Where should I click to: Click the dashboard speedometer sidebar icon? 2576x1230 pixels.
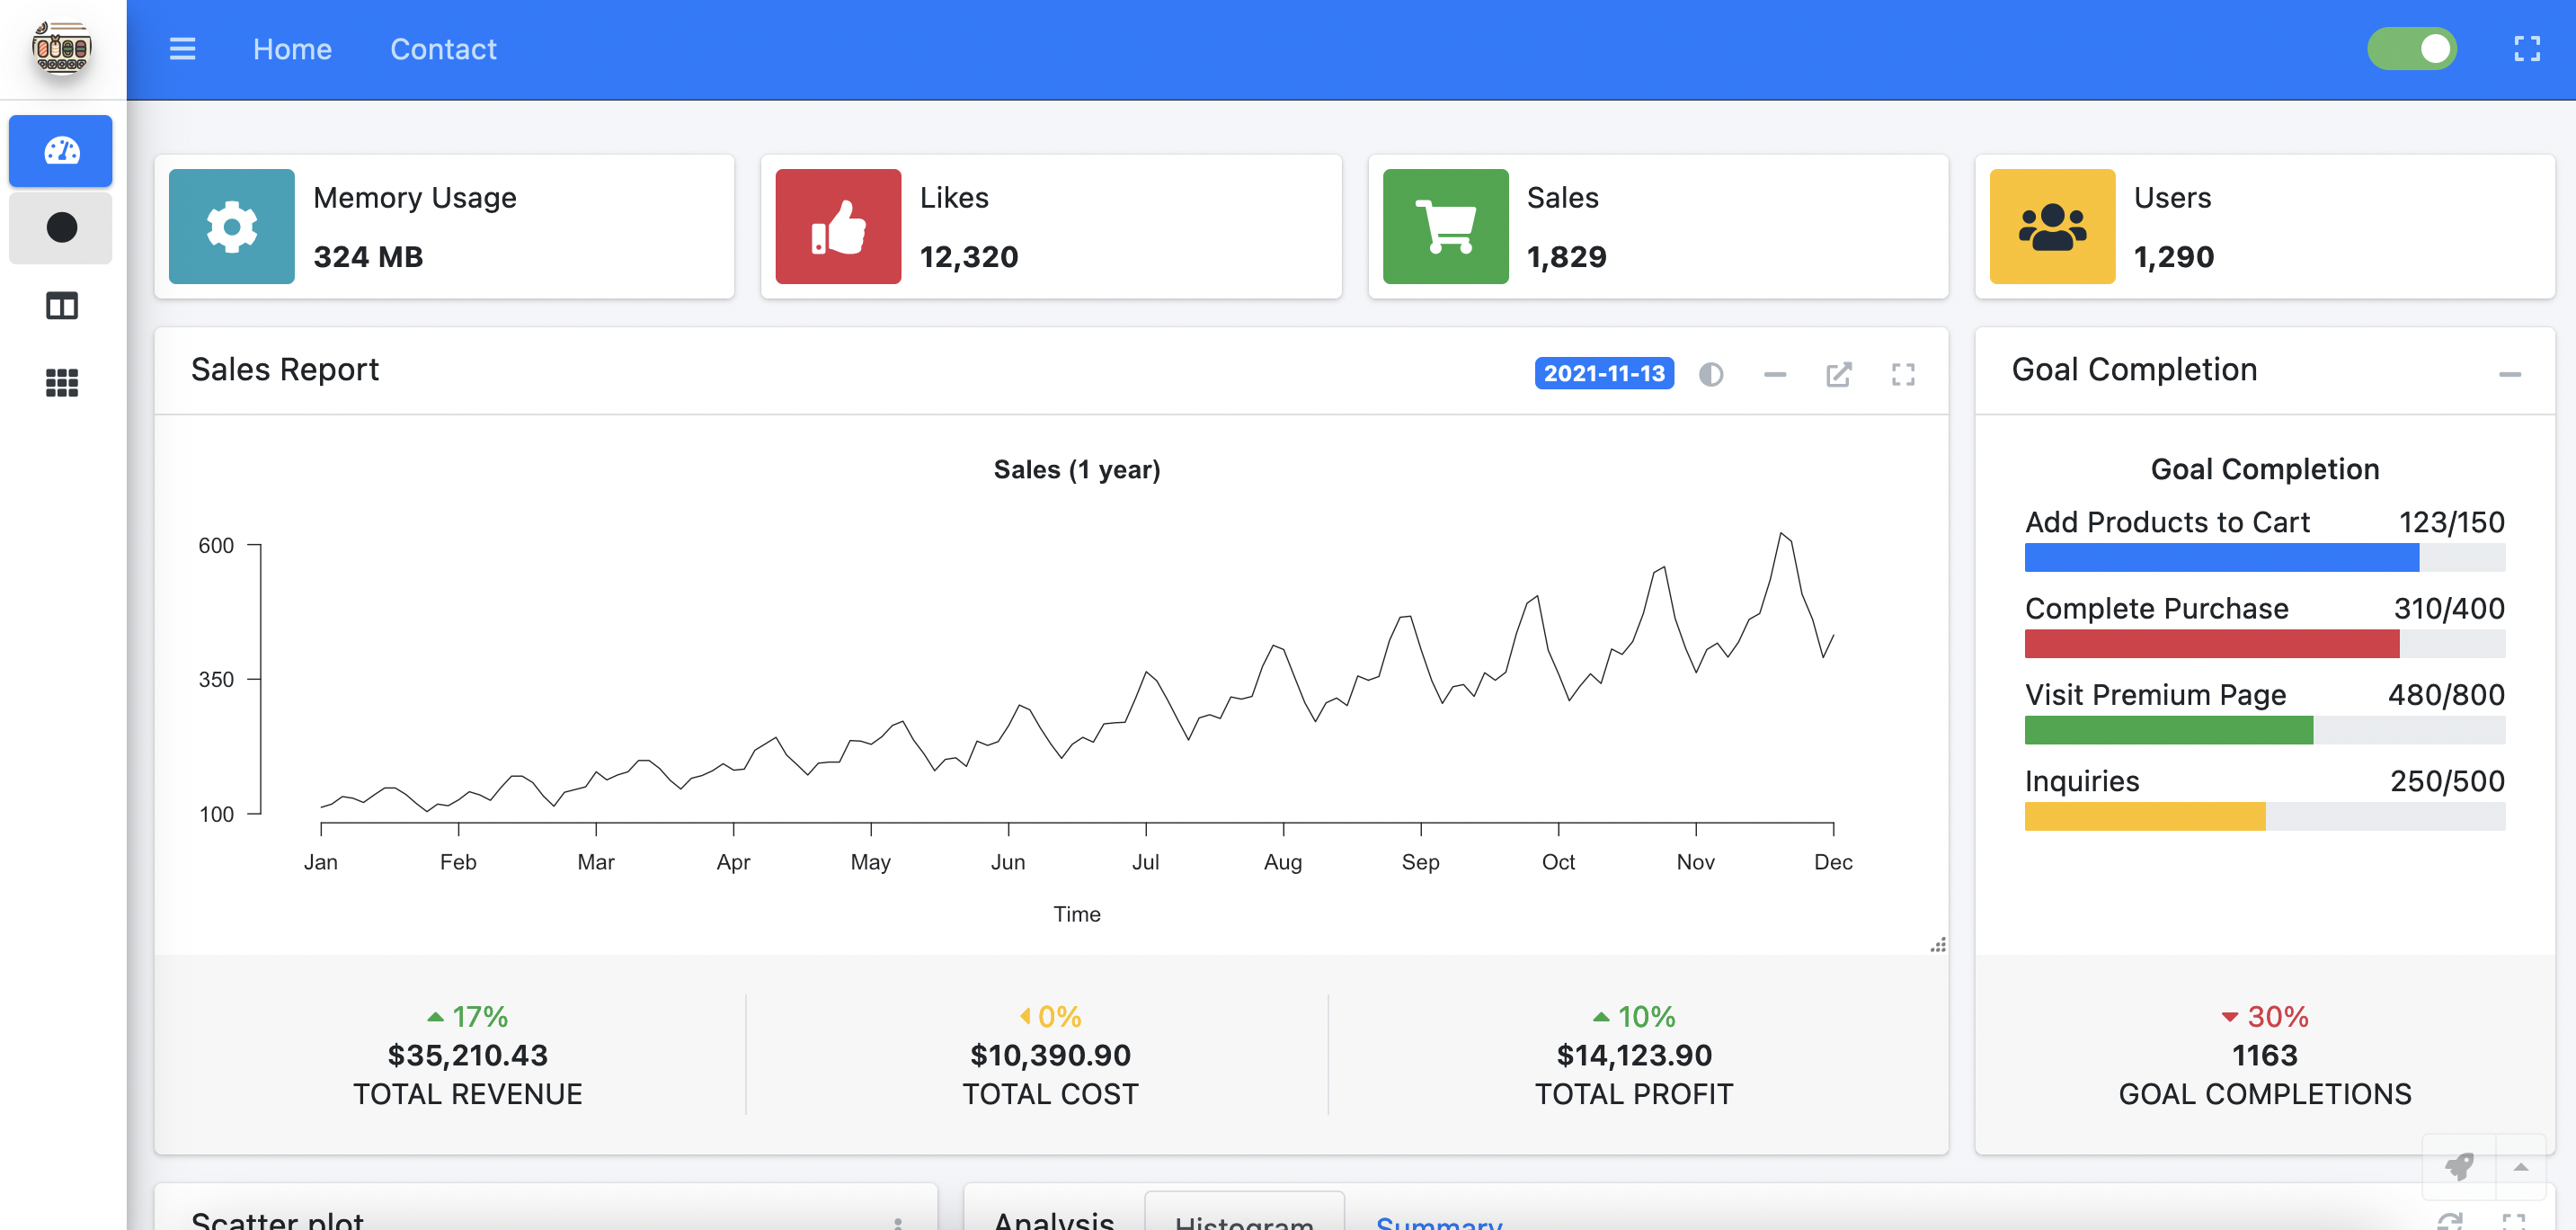coord(61,151)
